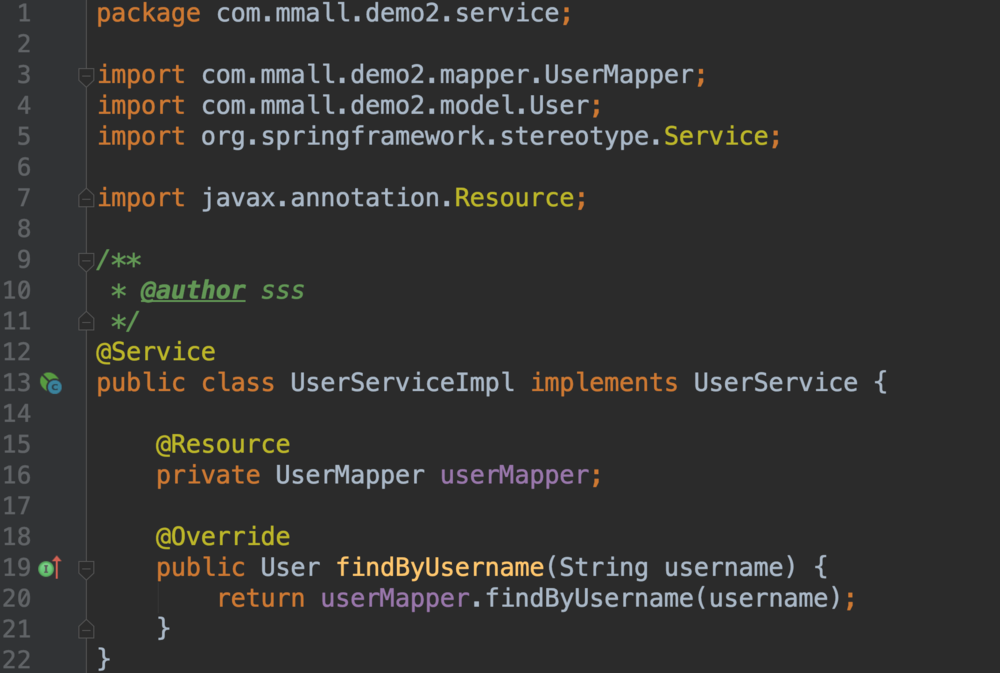Click the @Override annotation
Screen dimensions: 1000x673
coord(222,537)
